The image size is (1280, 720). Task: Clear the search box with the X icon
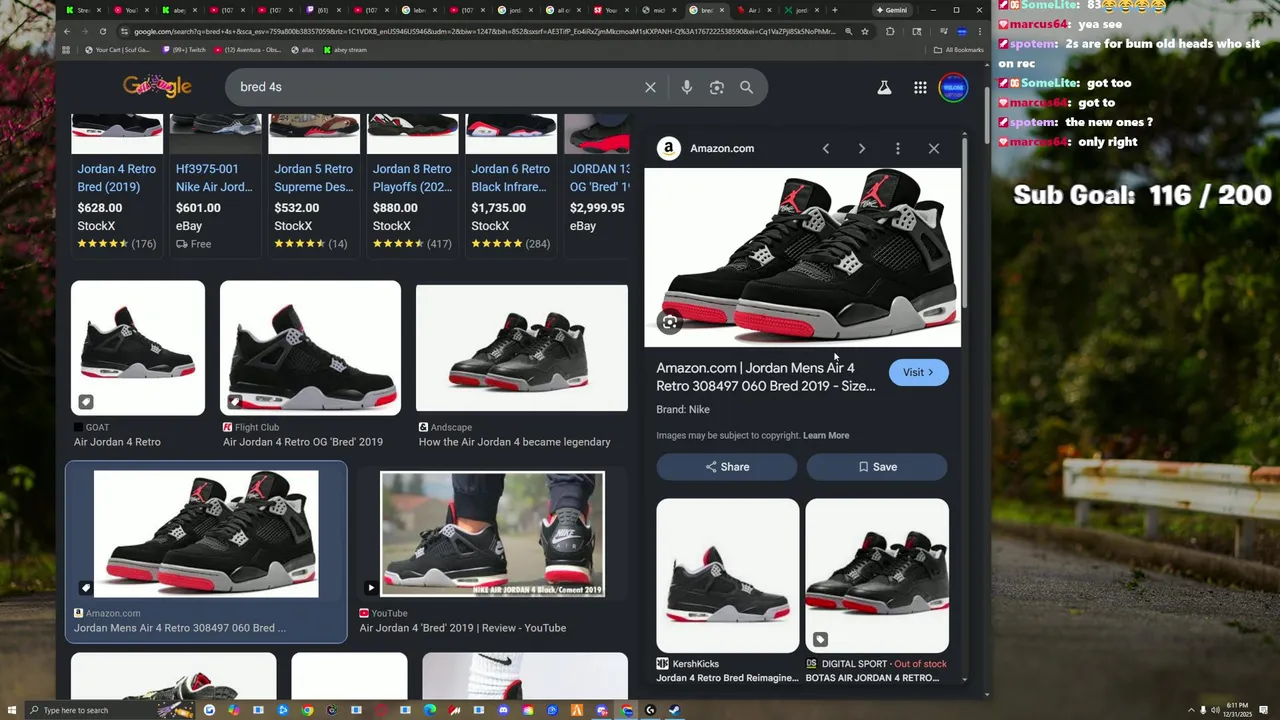[650, 87]
